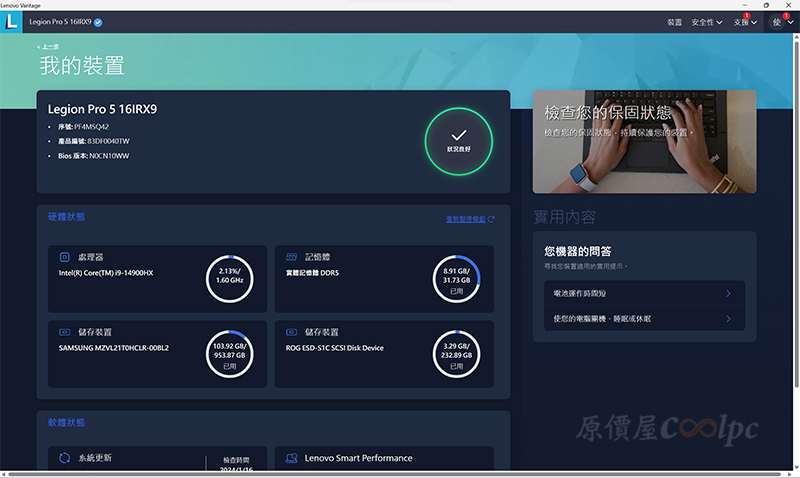Expand the 支援 support dropdown menu
The height and width of the screenshot is (478, 800).
pyautogui.click(x=745, y=22)
